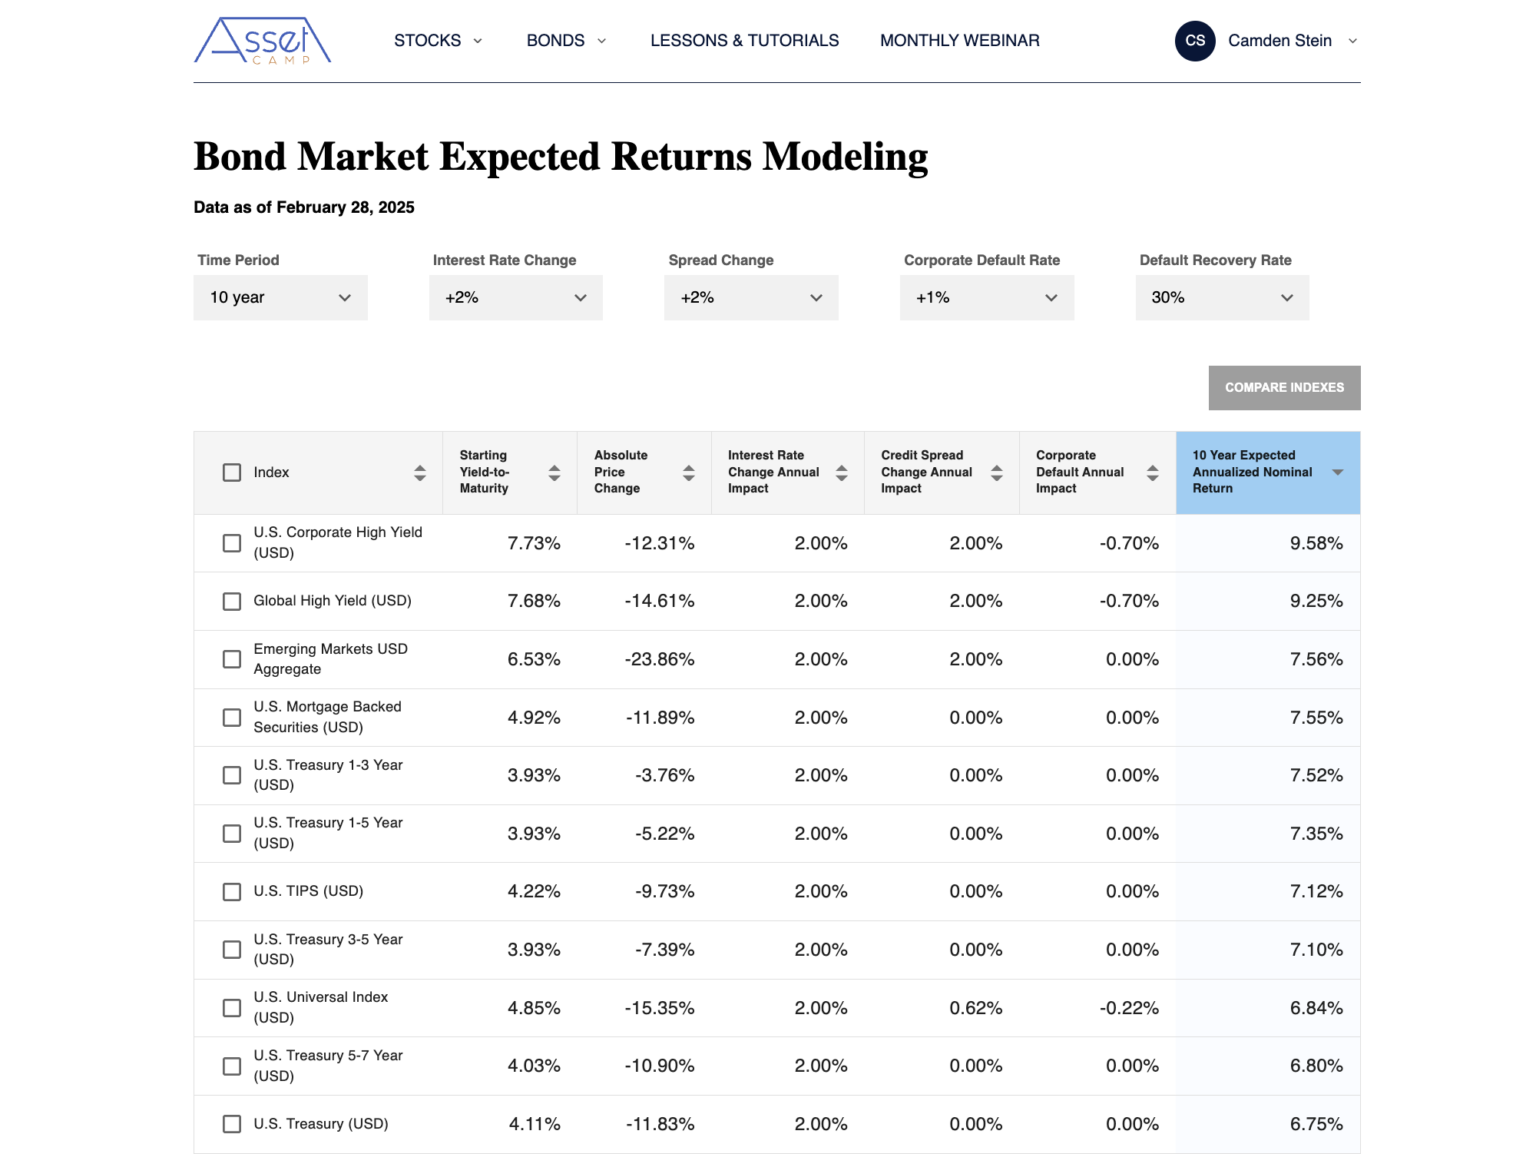Change the Spread Change selection
Image resolution: width=1536 pixels, height=1154 pixels.
751,297
